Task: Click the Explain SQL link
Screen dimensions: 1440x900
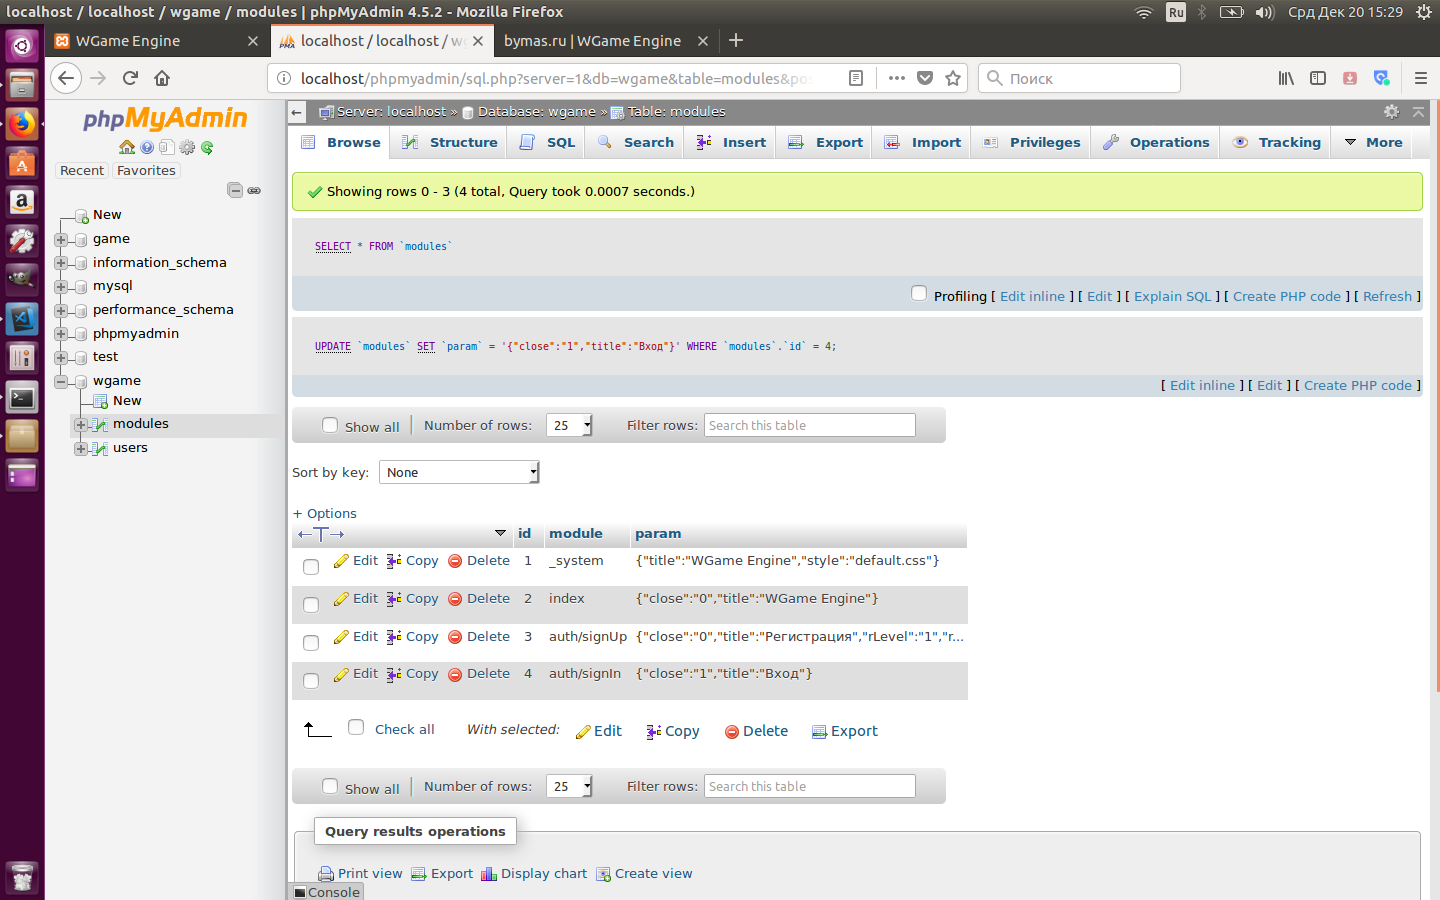Action: pyautogui.click(x=1172, y=296)
